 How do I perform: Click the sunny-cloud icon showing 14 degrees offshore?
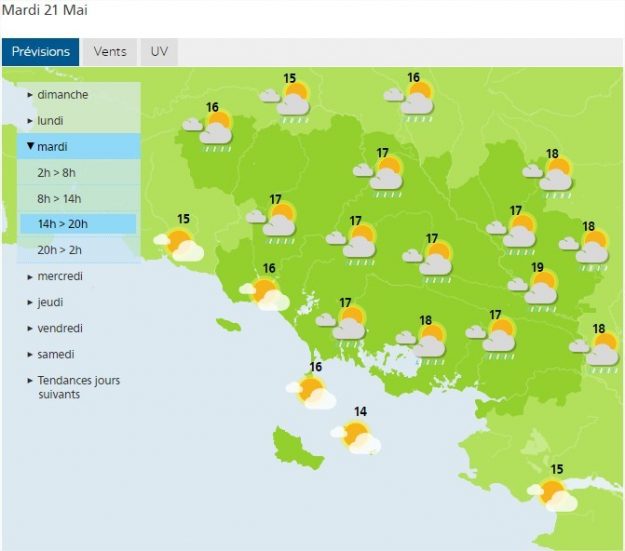[x=356, y=438]
